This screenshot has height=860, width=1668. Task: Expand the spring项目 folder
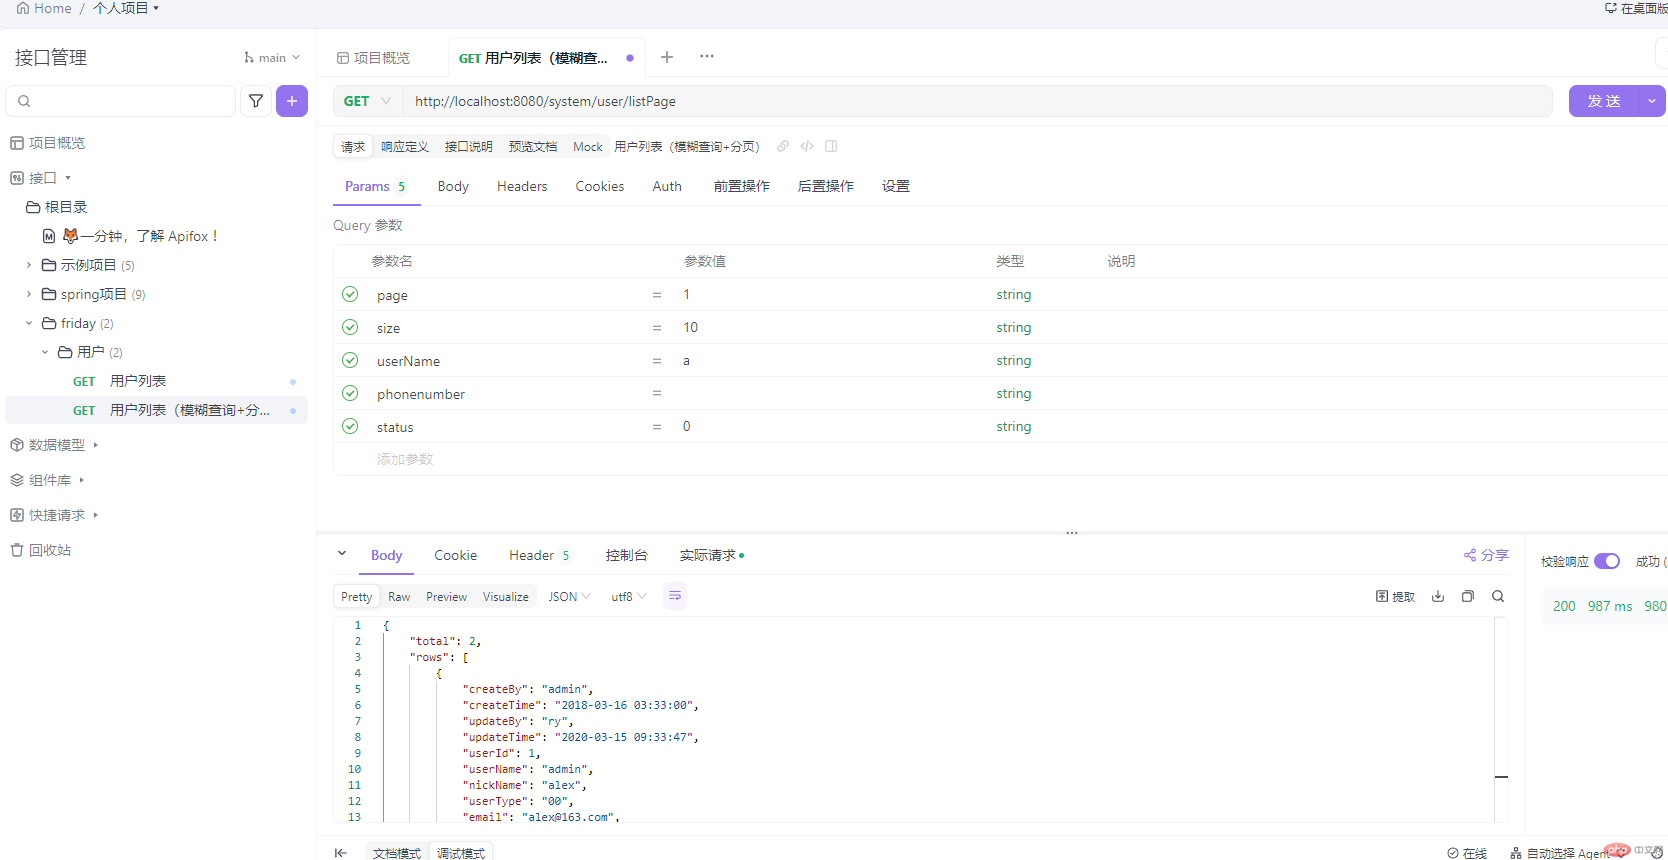coord(29,294)
